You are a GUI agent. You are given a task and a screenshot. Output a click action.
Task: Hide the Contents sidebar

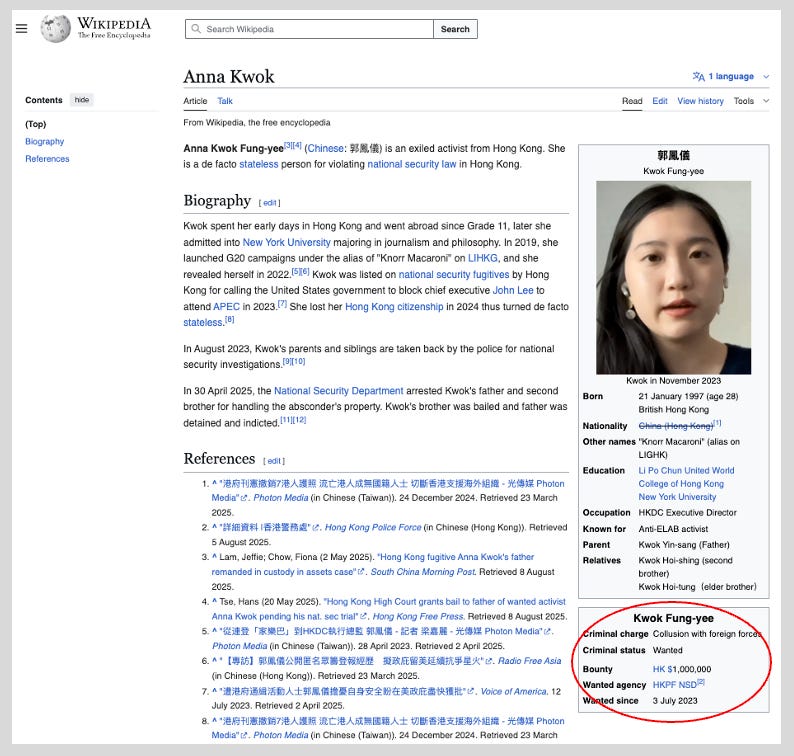[82, 100]
